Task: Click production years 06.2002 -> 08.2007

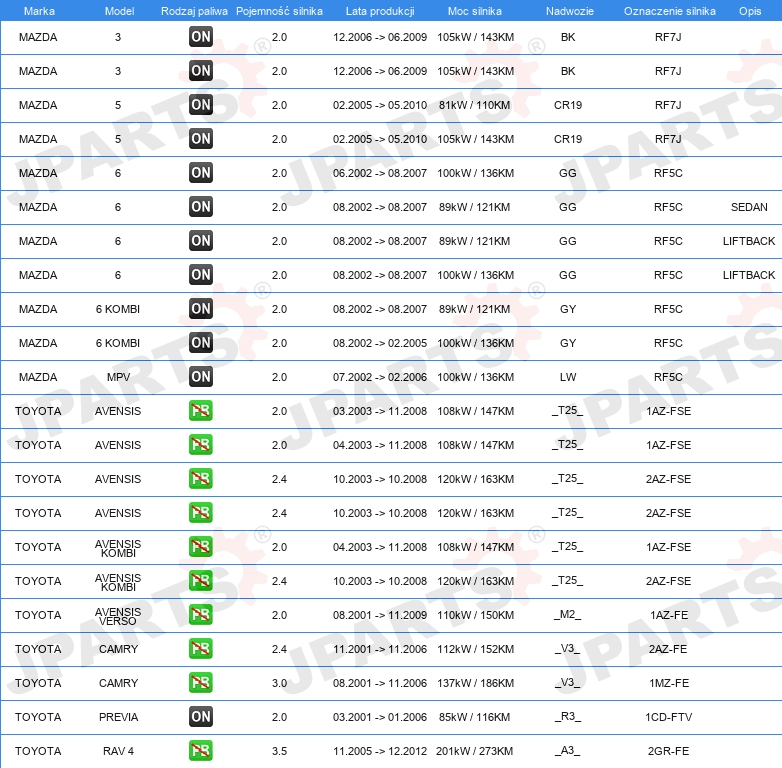Action: pos(380,173)
